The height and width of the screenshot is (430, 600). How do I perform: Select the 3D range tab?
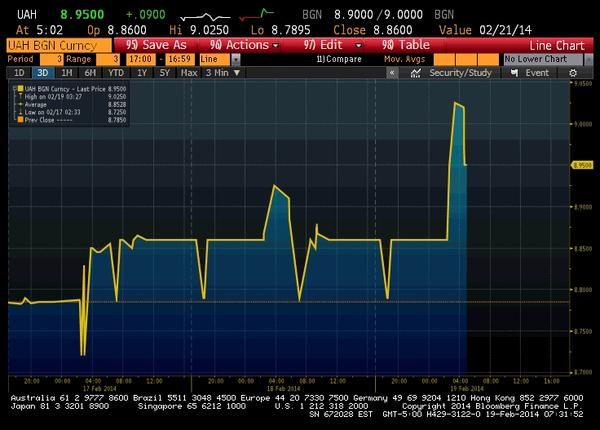(x=42, y=73)
